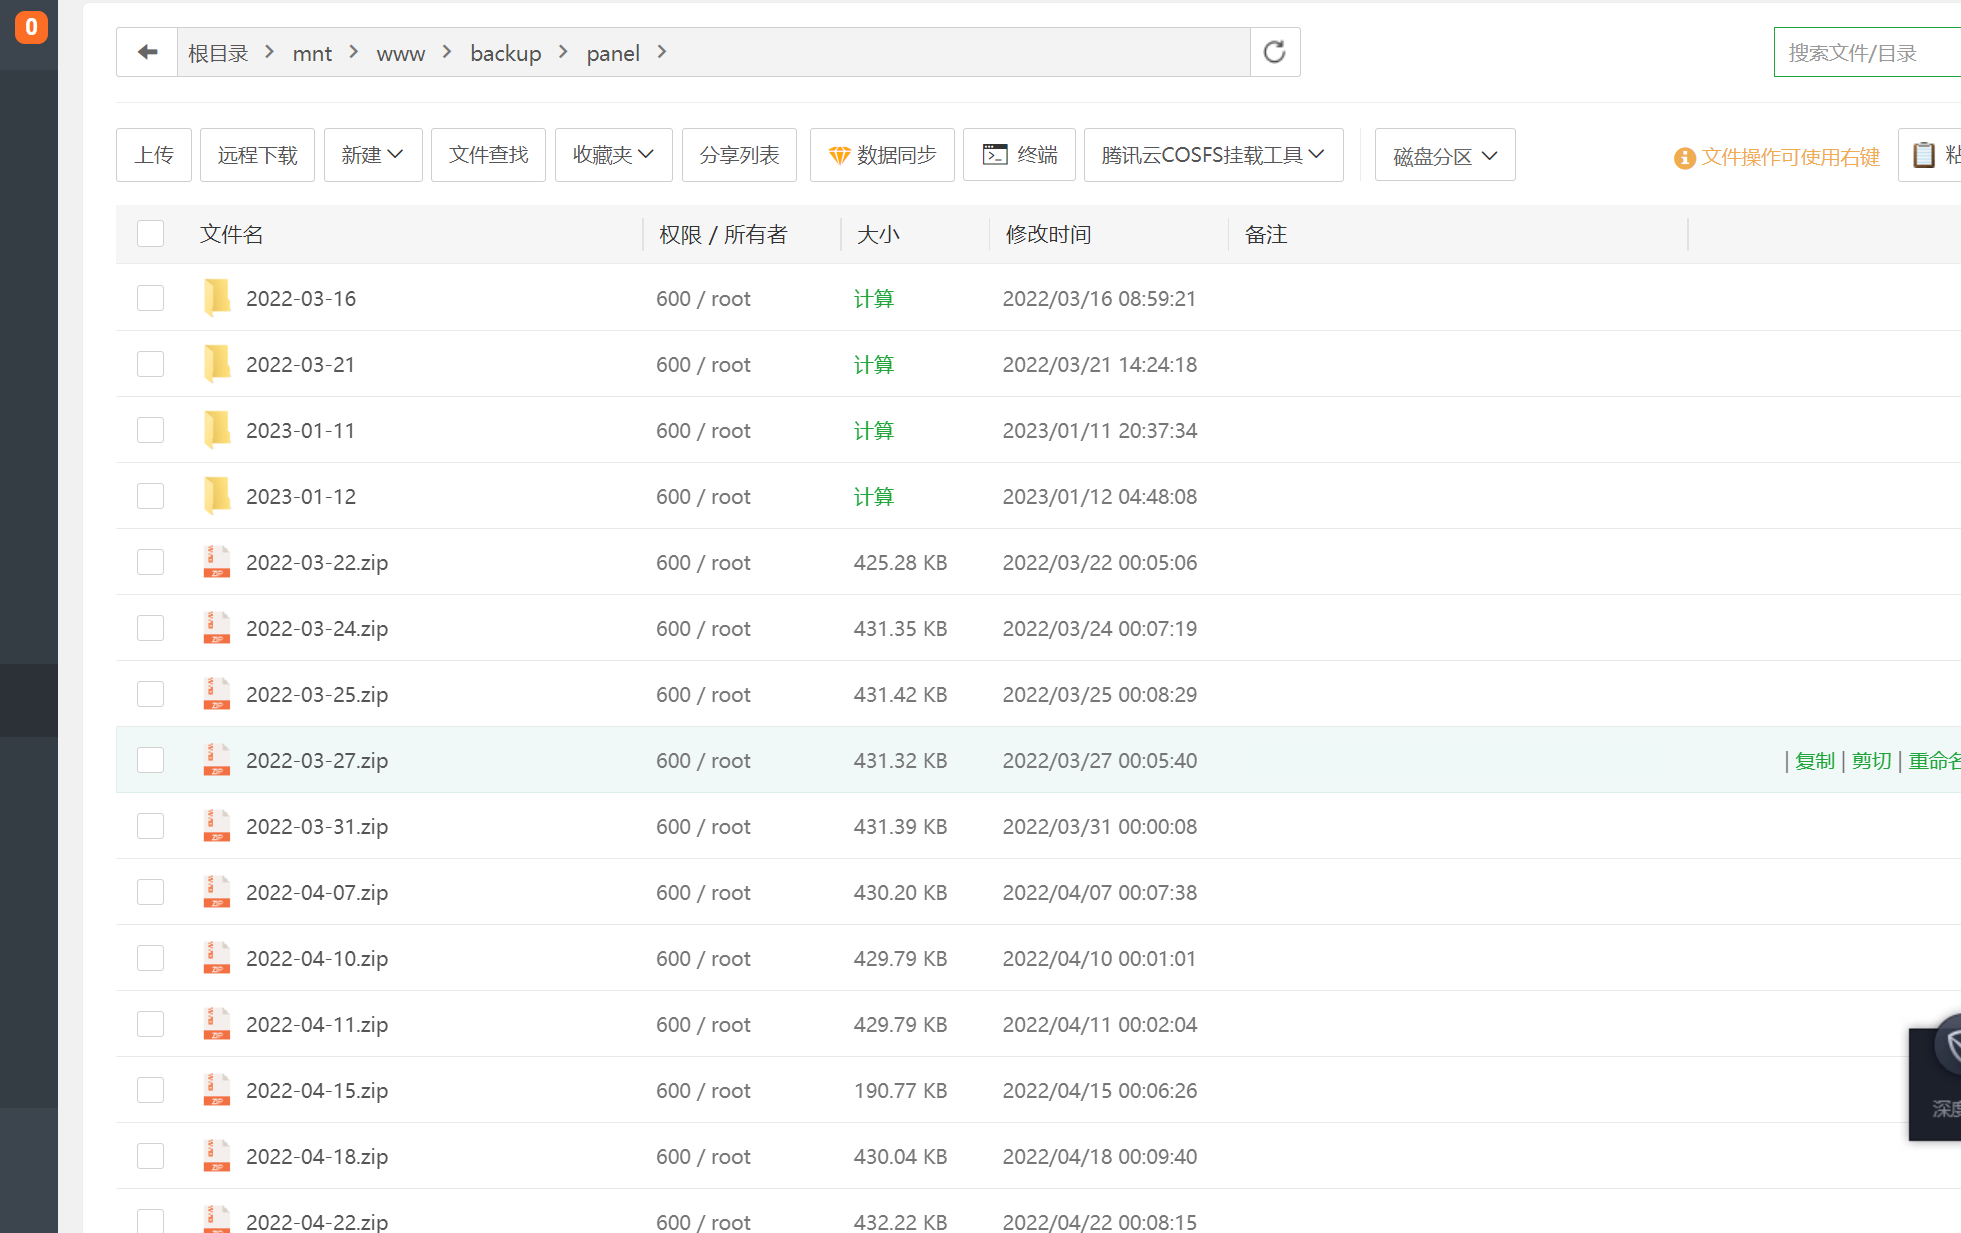Check the box for folder 2023-01-12
This screenshot has height=1233, width=1961.
pyautogui.click(x=150, y=496)
